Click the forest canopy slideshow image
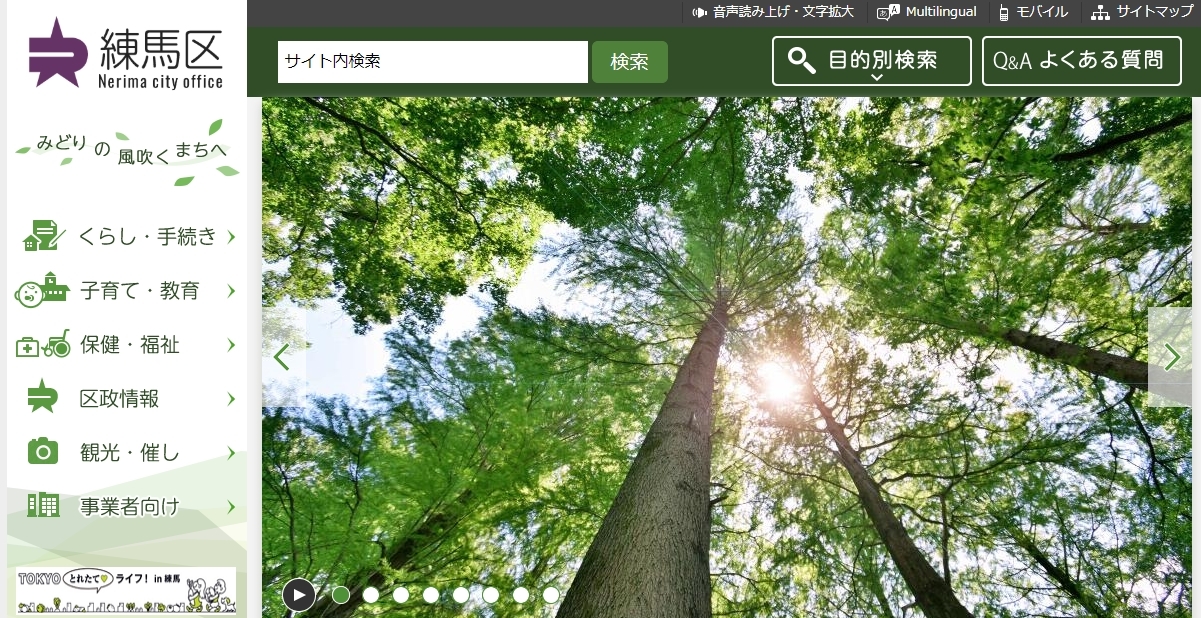This screenshot has height=618, width=1201. (727, 357)
